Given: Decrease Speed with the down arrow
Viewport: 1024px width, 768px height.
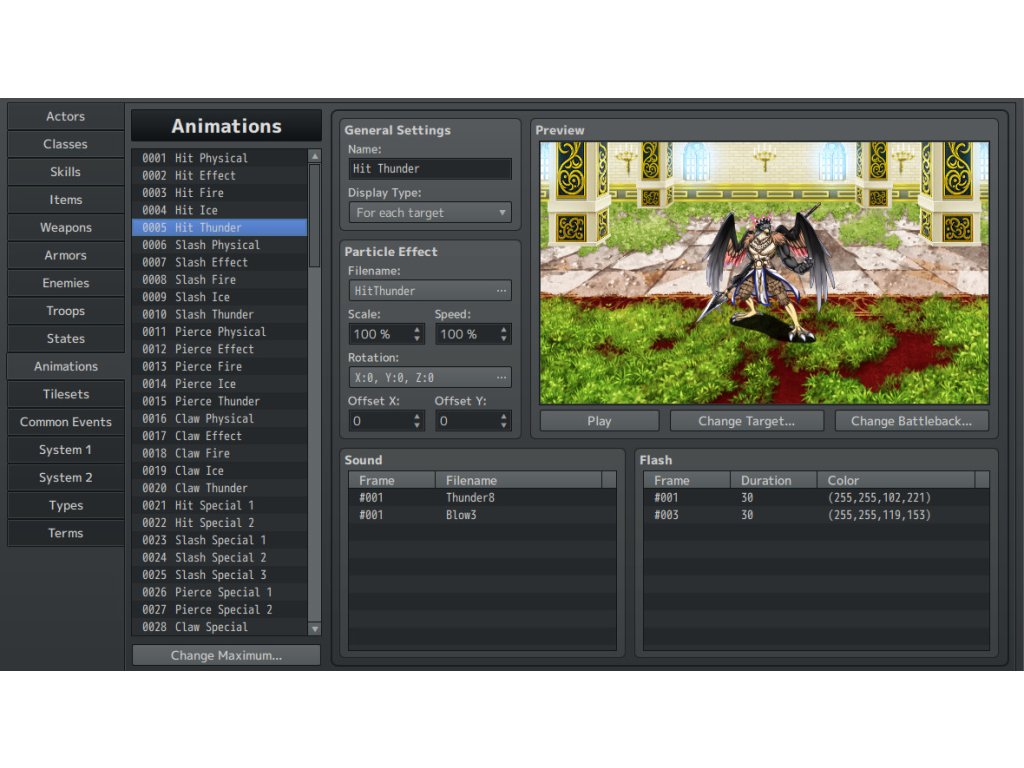Looking at the screenshot, I should pyautogui.click(x=503, y=339).
